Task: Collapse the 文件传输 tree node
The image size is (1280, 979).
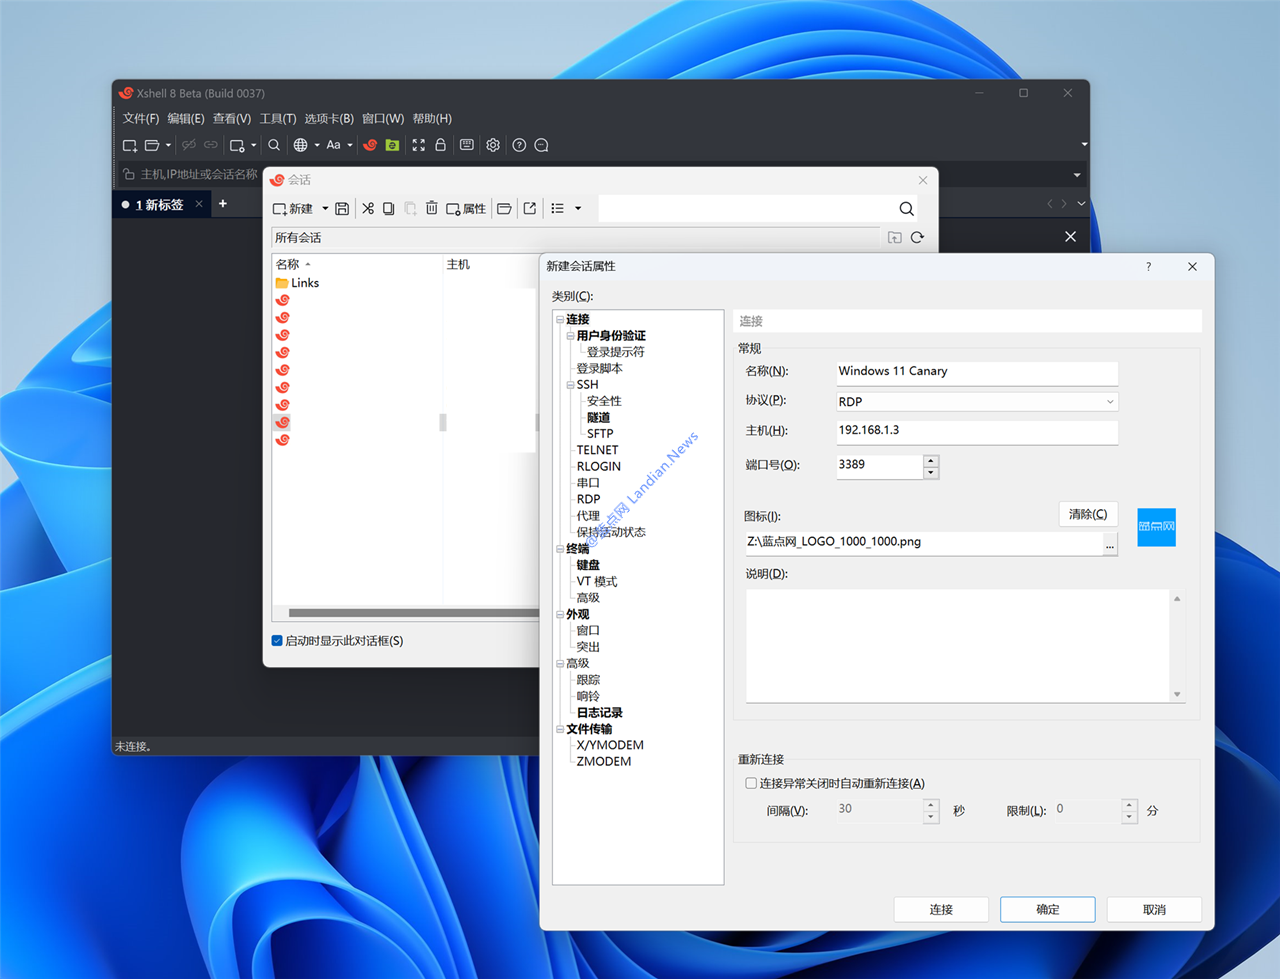Action: click(x=560, y=729)
